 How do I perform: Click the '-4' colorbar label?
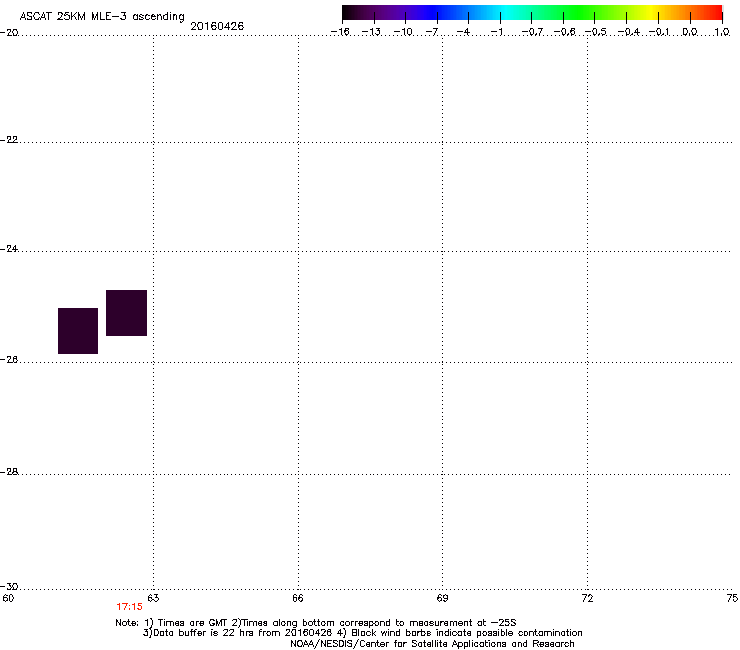point(463,32)
